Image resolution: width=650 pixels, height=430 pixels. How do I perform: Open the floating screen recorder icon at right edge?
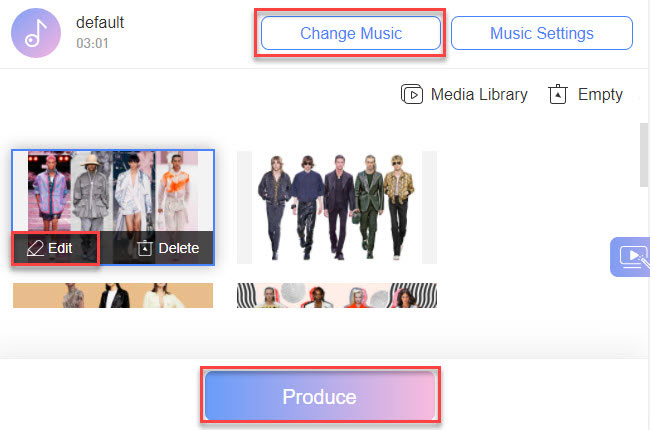pyautogui.click(x=632, y=257)
